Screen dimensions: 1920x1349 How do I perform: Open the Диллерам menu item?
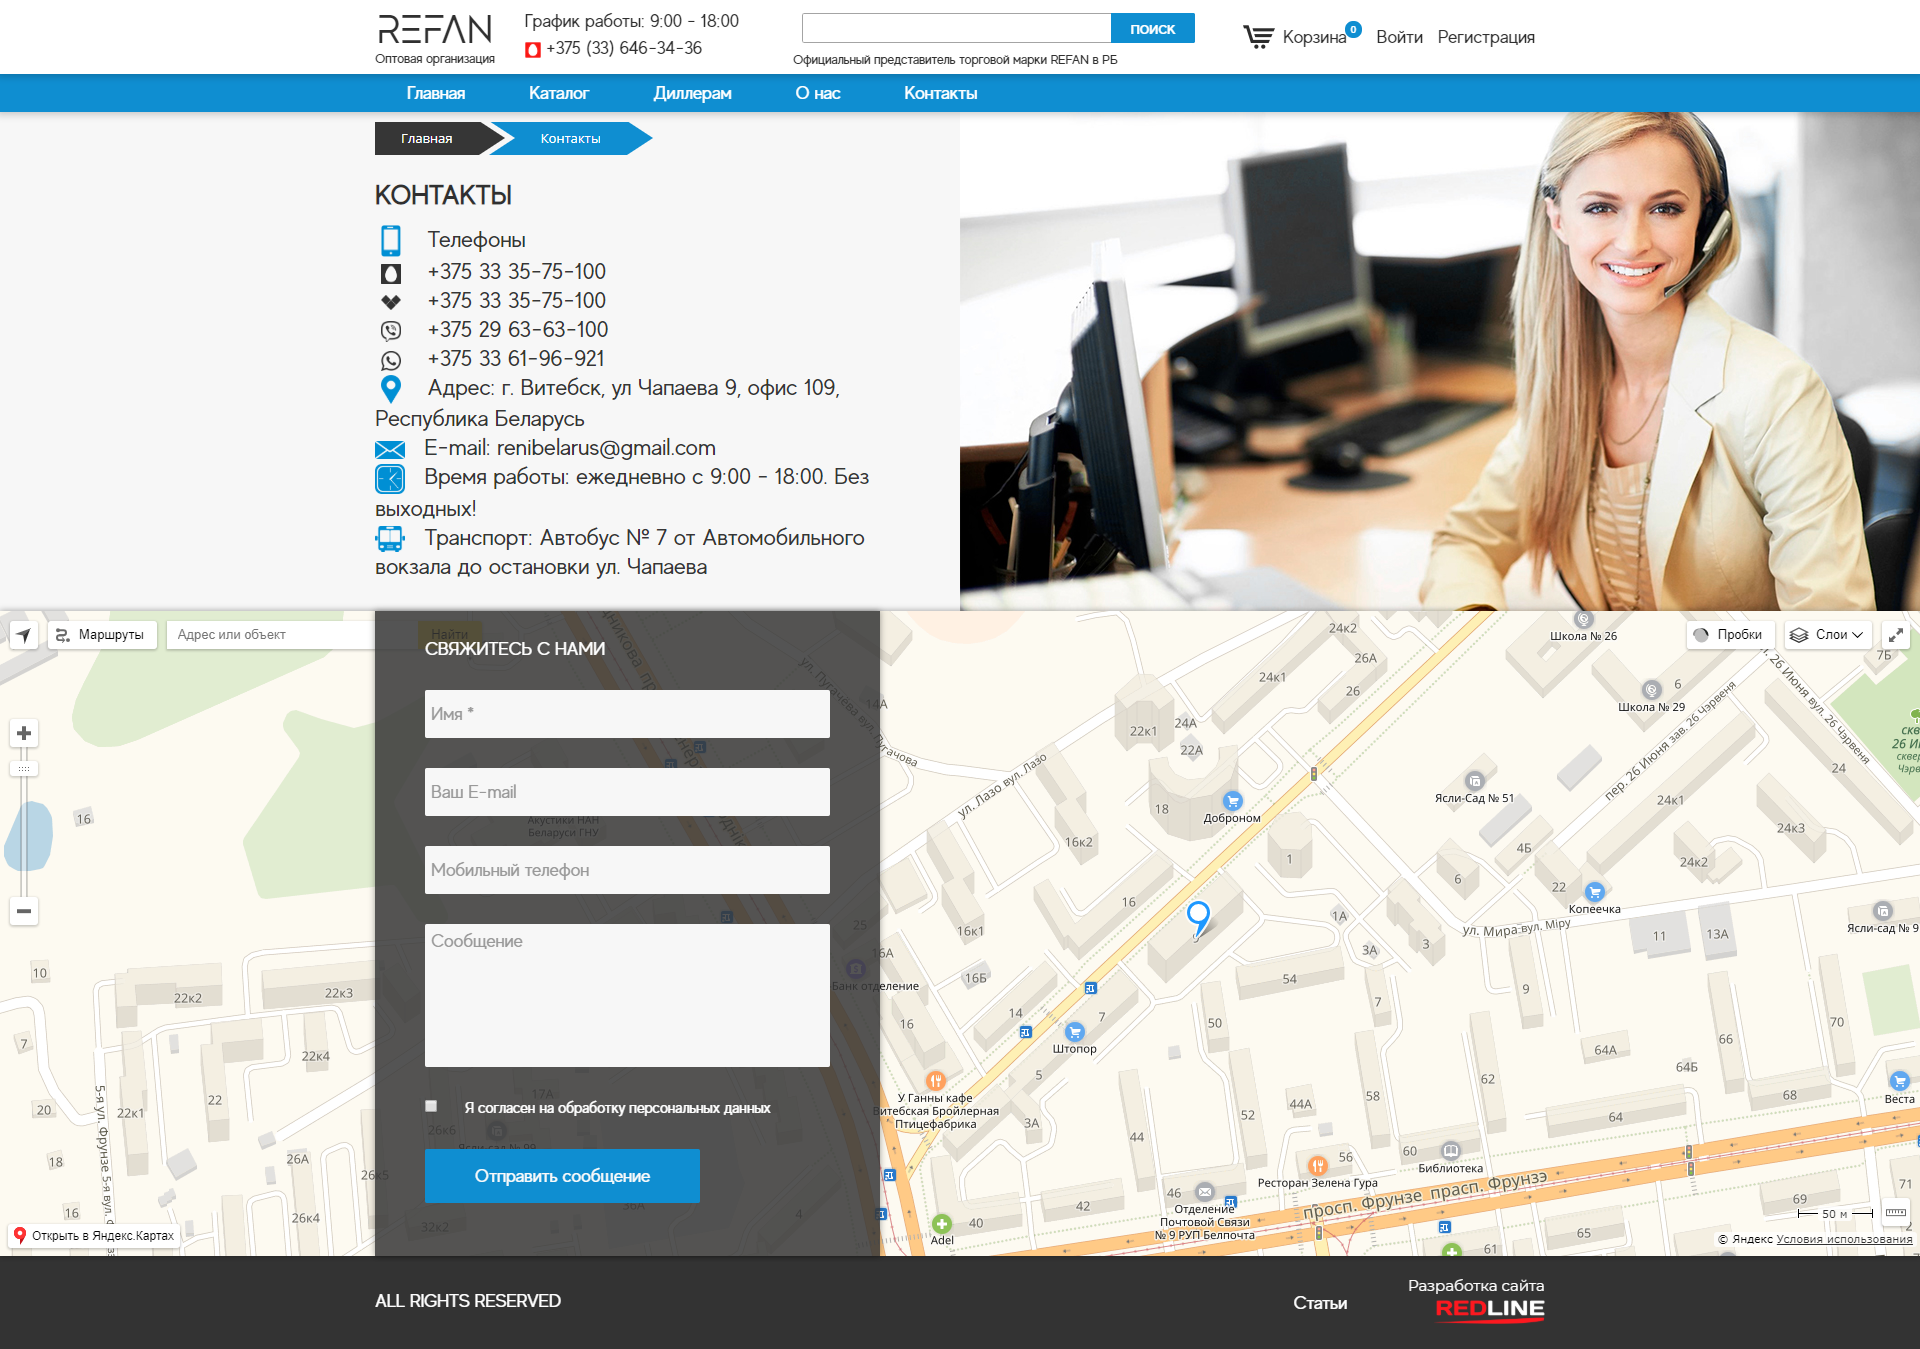692,93
